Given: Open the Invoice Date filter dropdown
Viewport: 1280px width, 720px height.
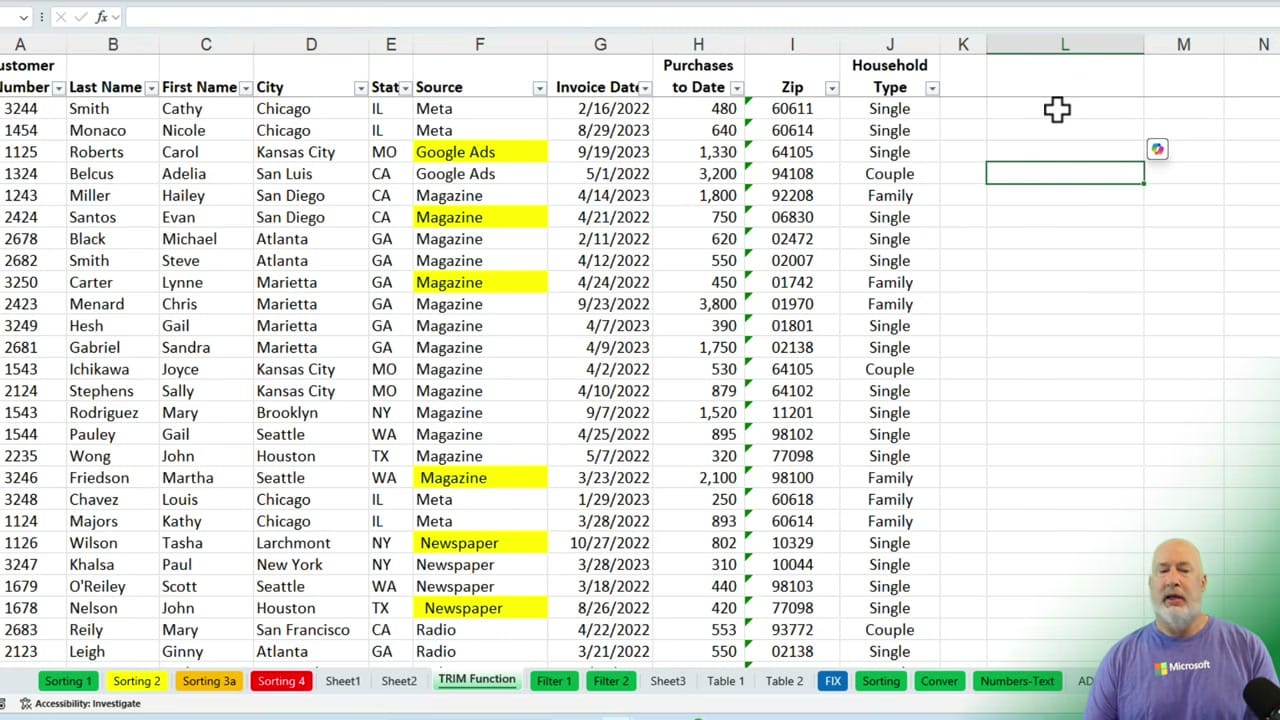Looking at the screenshot, I should click(x=645, y=87).
